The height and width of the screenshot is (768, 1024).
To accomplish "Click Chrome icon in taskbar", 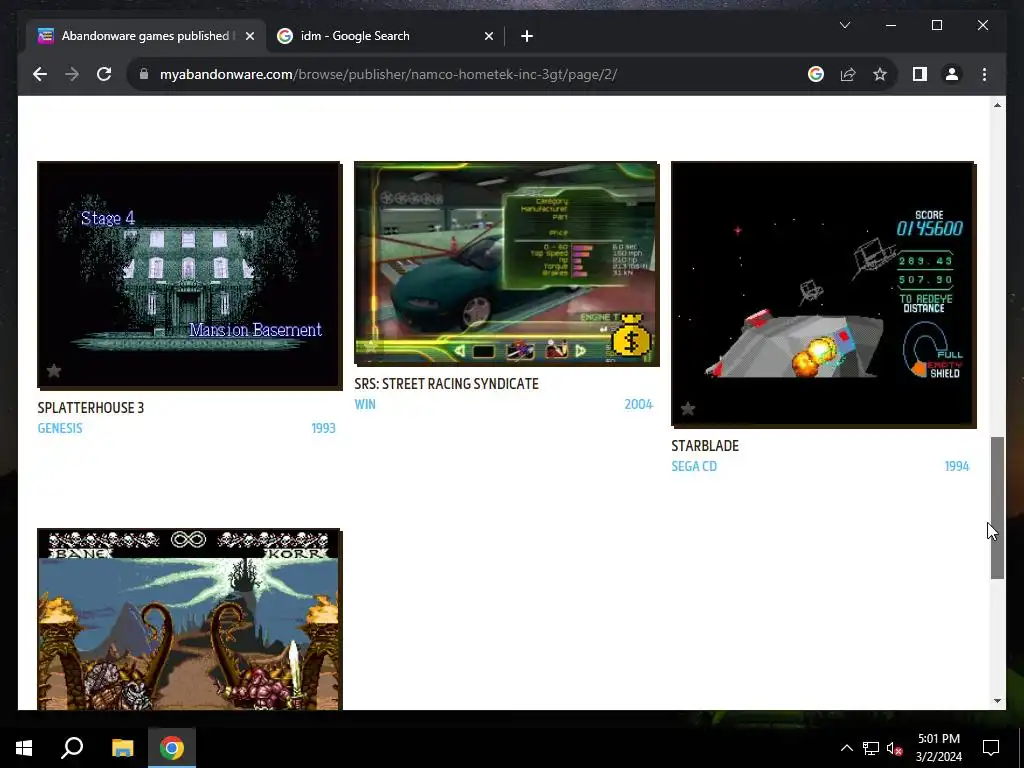I will tap(172, 748).
